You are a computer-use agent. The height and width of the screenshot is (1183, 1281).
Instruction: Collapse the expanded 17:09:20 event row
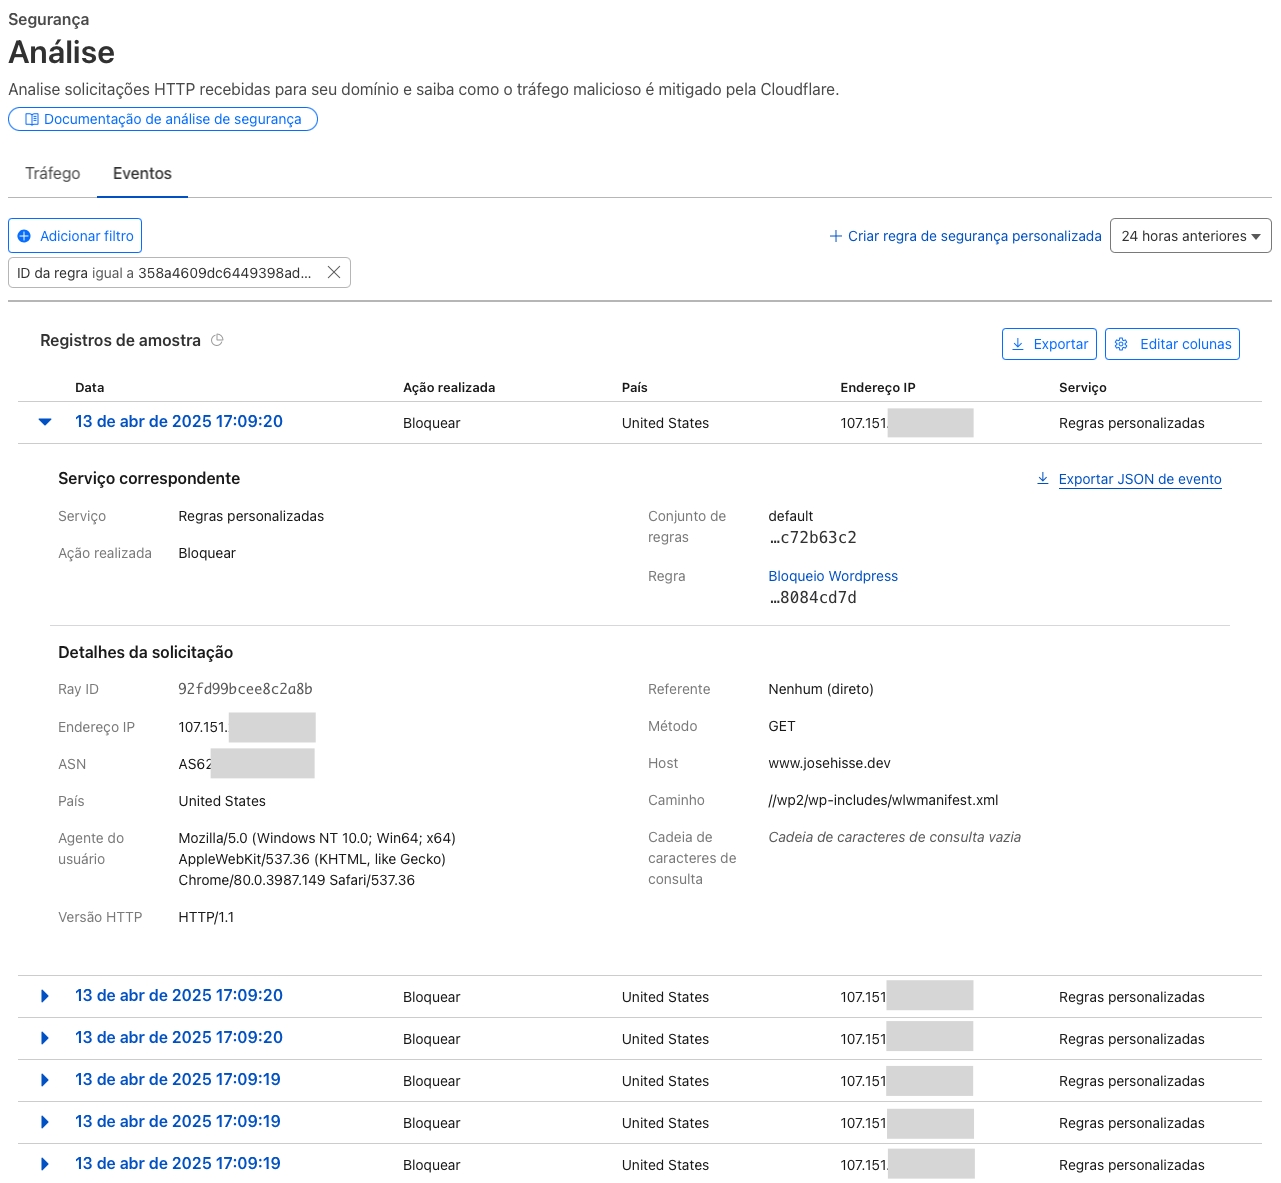pyautogui.click(x=45, y=422)
